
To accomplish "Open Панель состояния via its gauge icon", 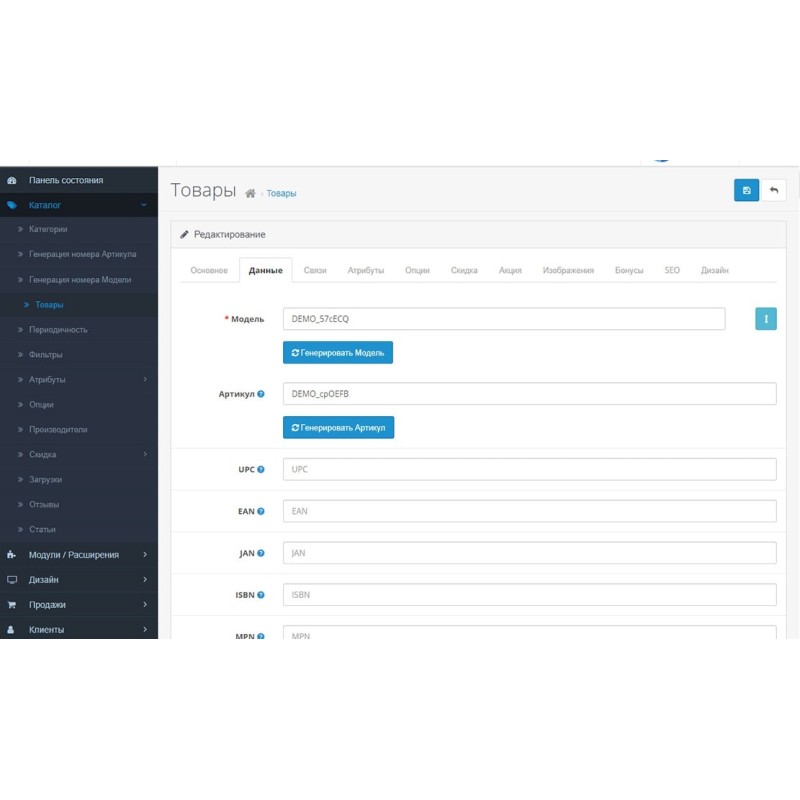I will pos(12,180).
